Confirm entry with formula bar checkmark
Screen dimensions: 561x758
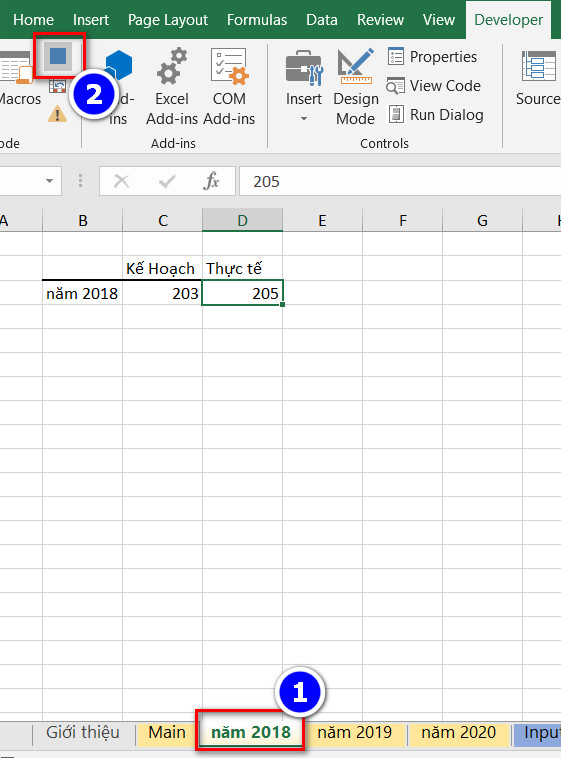pyautogui.click(x=167, y=181)
